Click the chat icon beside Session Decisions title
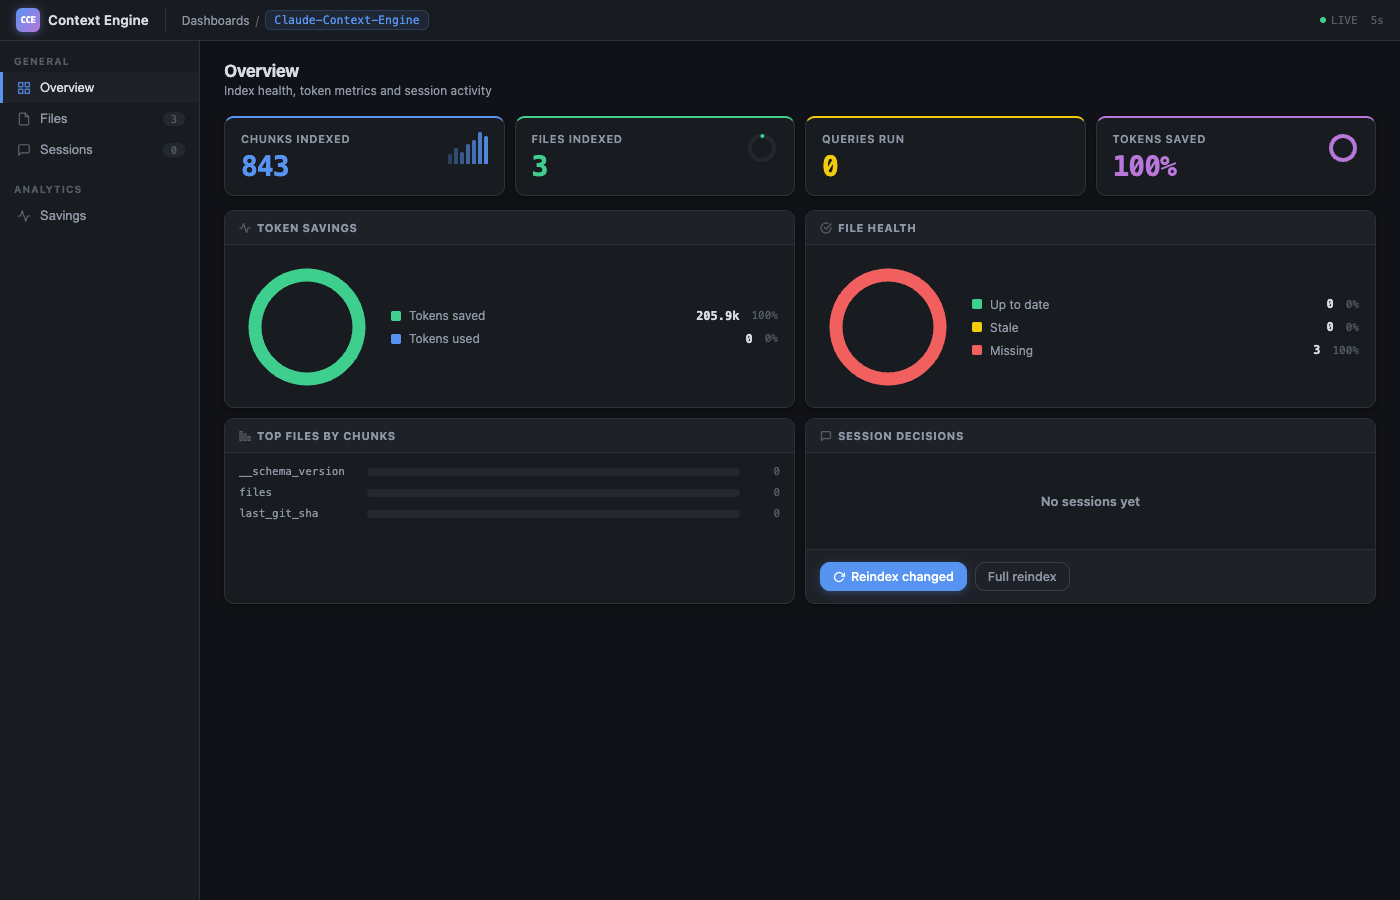The image size is (1400, 900). [826, 436]
